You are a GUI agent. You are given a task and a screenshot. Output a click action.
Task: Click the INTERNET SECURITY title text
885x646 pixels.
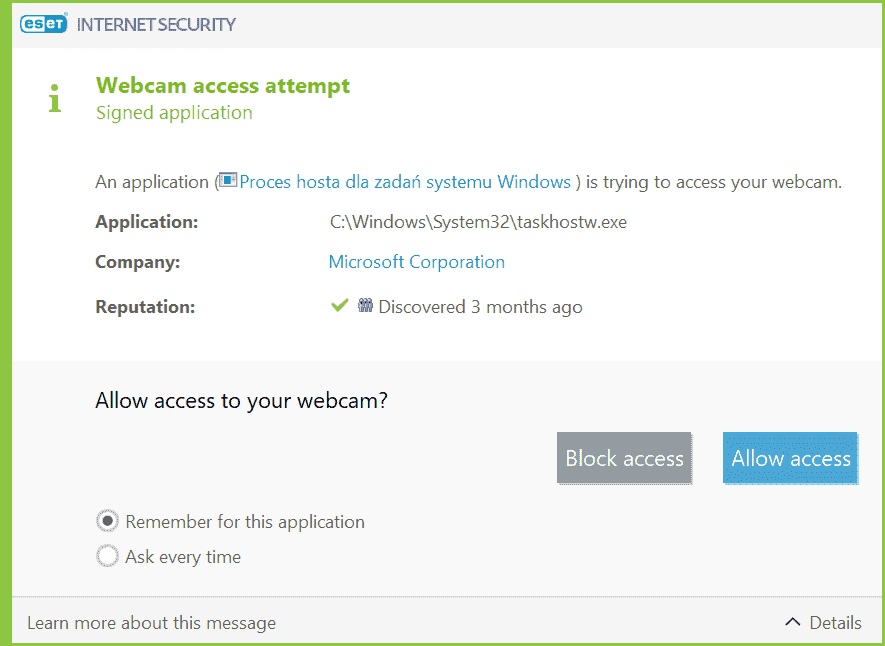click(x=156, y=24)
